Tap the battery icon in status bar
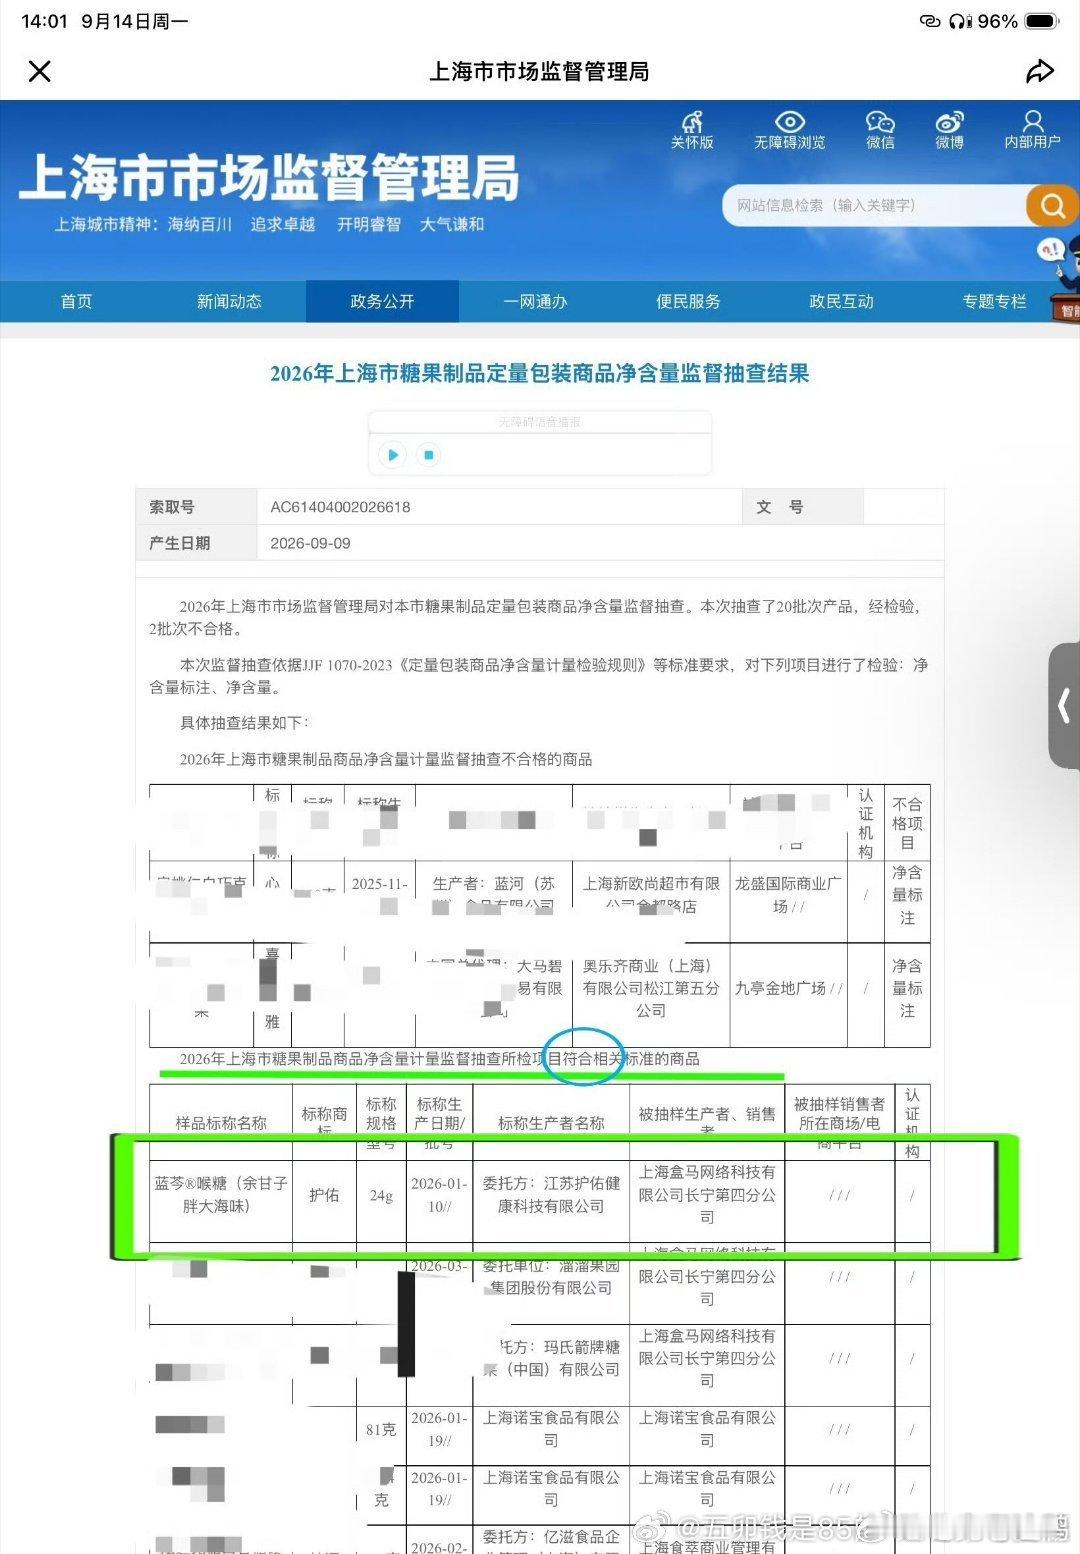This screenshot has width=1080, height=1554. coord(1041,21)
